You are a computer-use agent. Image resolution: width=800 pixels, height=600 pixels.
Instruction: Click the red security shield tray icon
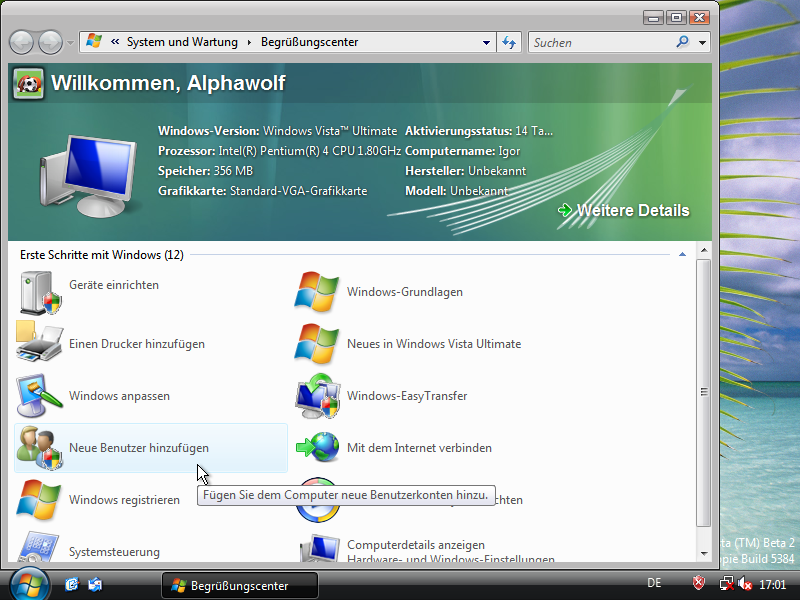point(700,583)
